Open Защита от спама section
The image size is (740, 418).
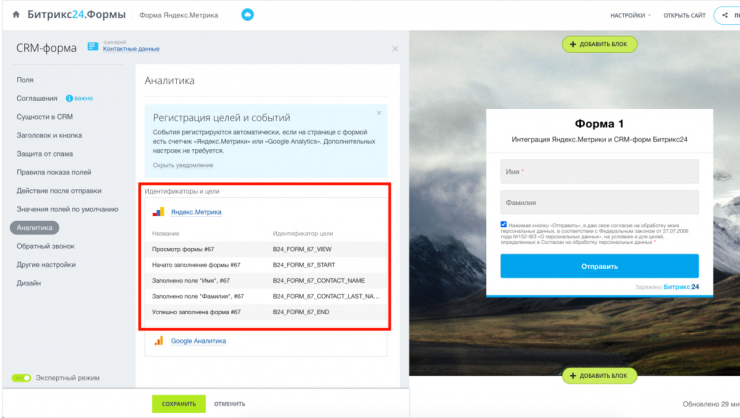point(45,153)
